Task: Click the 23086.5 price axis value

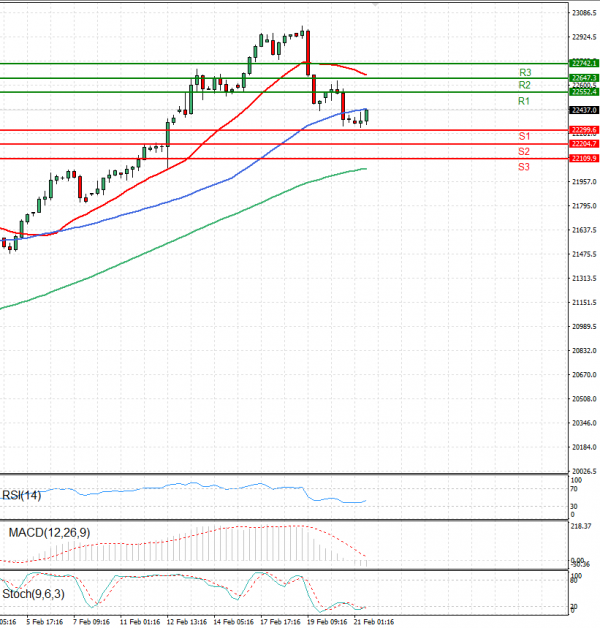Action: (x=584, y=13)
